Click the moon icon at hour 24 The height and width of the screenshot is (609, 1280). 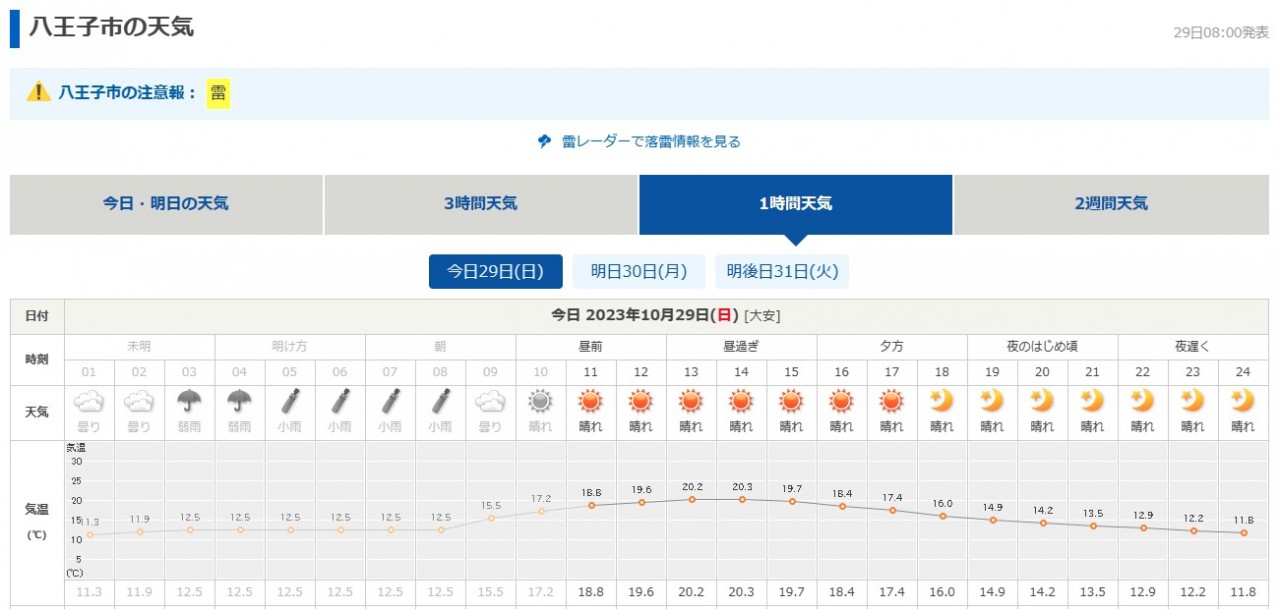pyautogui.click(x=1243, y=401)
